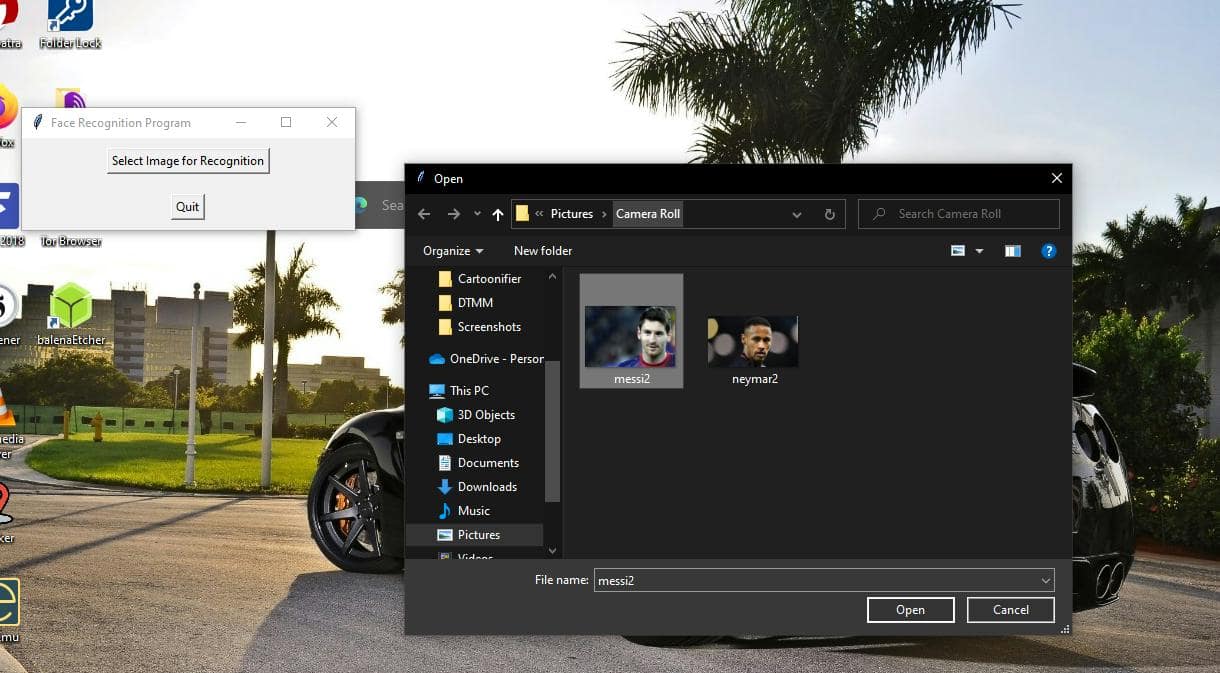1220x673 pixels.
Task: Open Folder Lock desktop shortcut
Action: (x=70, y=24)
